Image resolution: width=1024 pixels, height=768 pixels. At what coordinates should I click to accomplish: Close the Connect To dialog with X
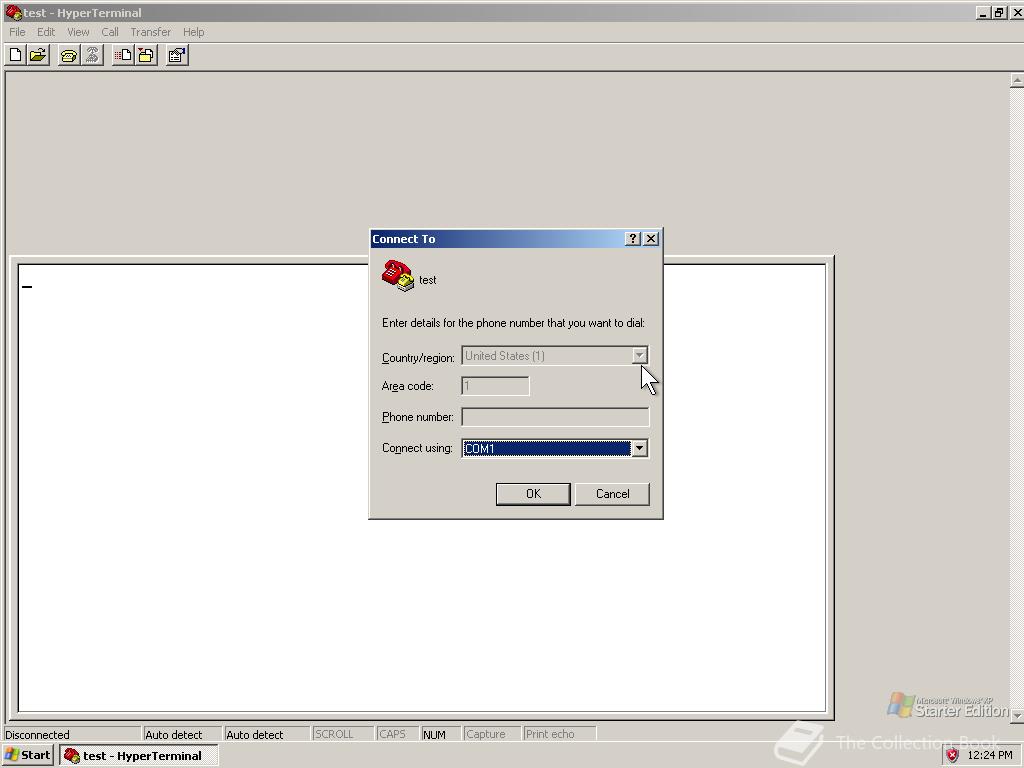(x=651, y=239)
